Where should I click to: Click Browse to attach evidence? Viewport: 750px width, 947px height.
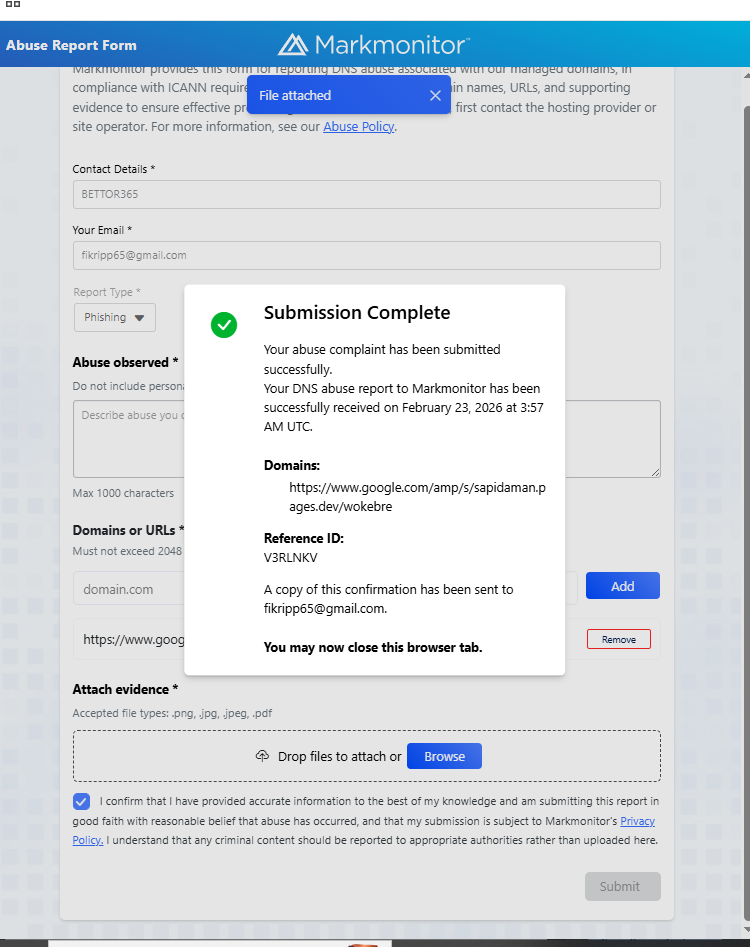(x=444, y=756)
